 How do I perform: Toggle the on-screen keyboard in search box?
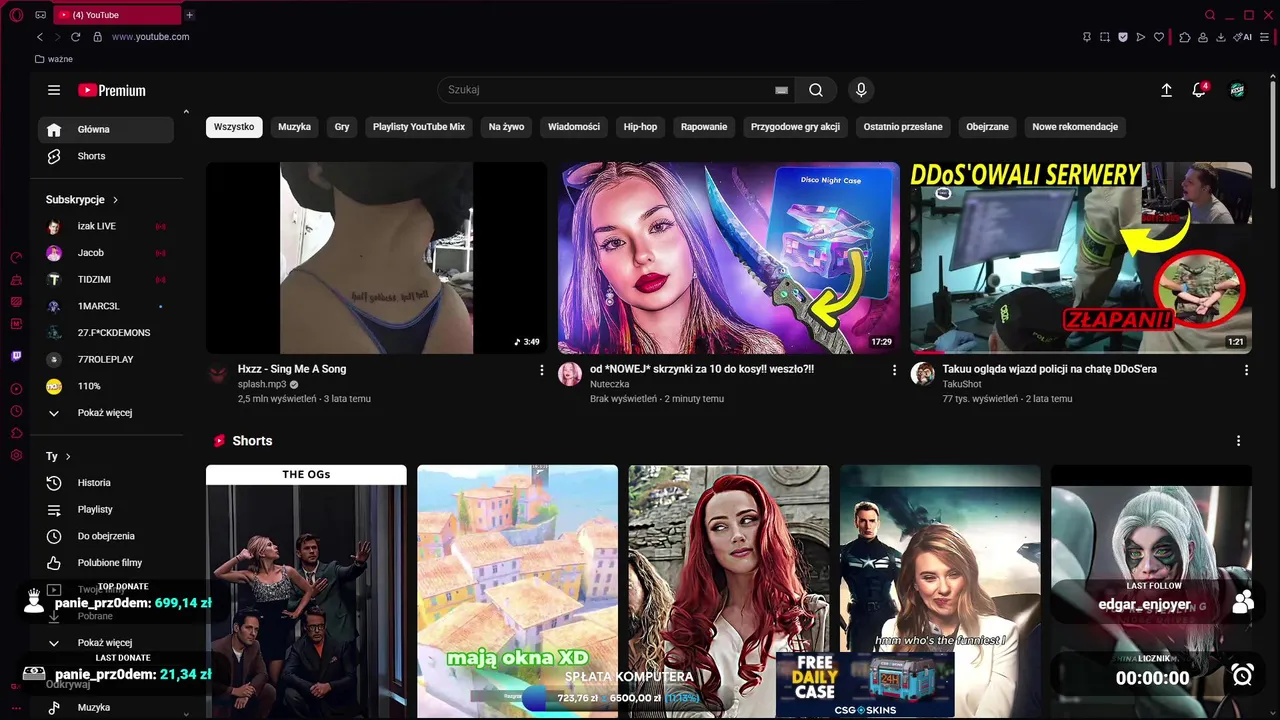(x=781, y=90)
